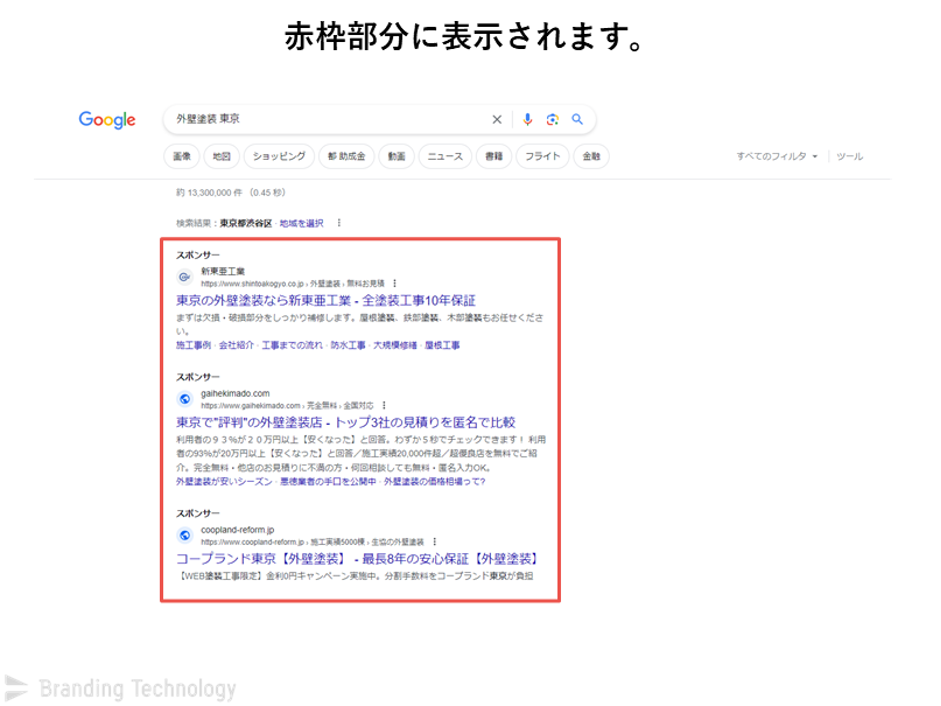
Task: Open 東京の外壁塗装なら新東亜工業 ad headline
Action: 325,300
